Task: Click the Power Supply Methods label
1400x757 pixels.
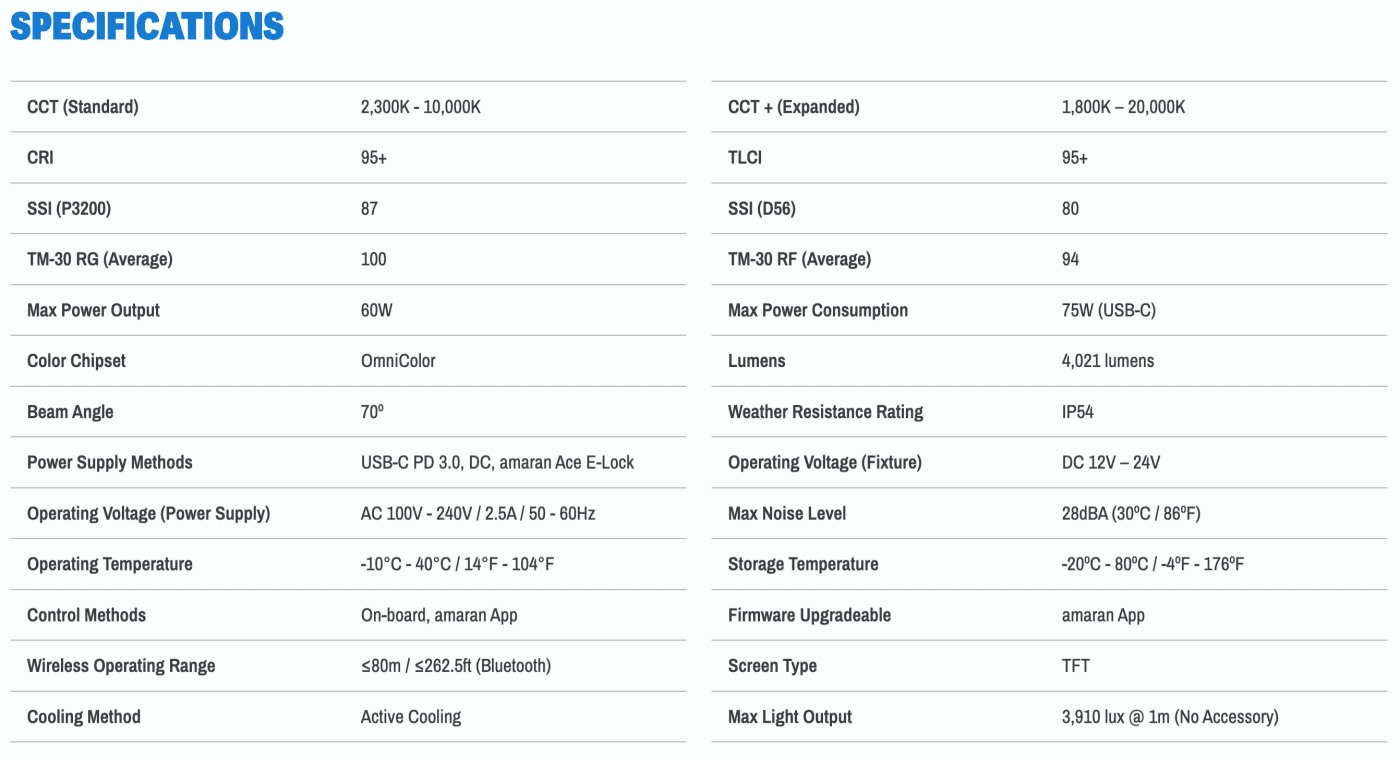Action: 110,463
